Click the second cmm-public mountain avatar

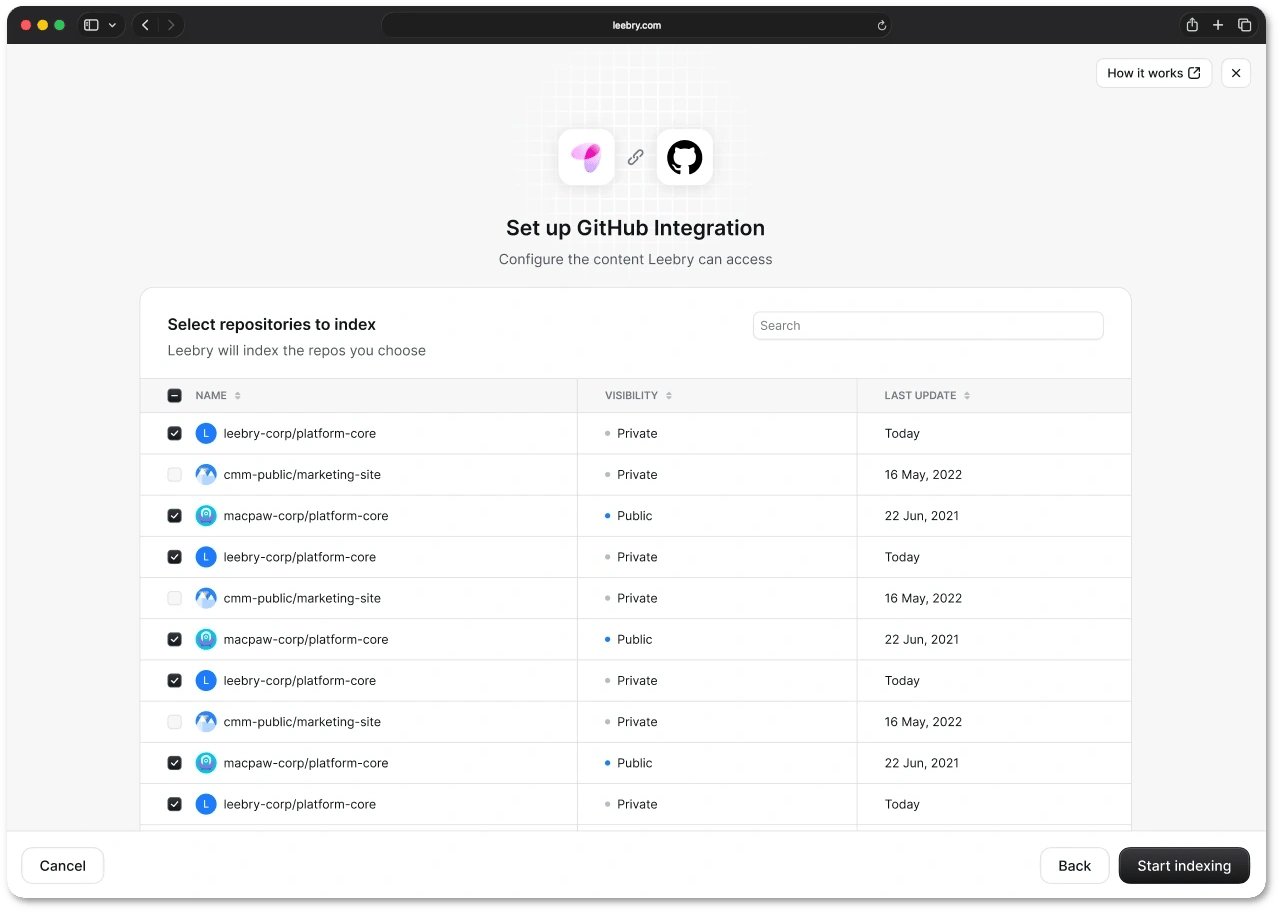(x=206, y=598)
